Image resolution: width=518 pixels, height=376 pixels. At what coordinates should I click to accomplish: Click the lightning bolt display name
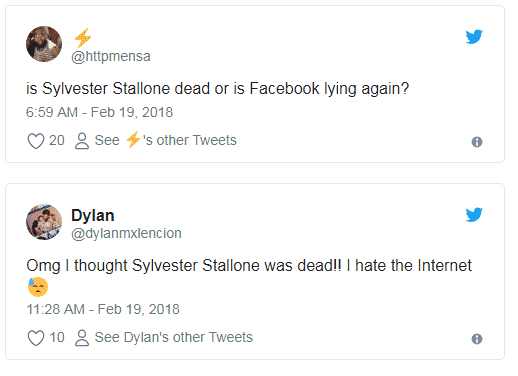pyautogui.click(x=83, y=38)
